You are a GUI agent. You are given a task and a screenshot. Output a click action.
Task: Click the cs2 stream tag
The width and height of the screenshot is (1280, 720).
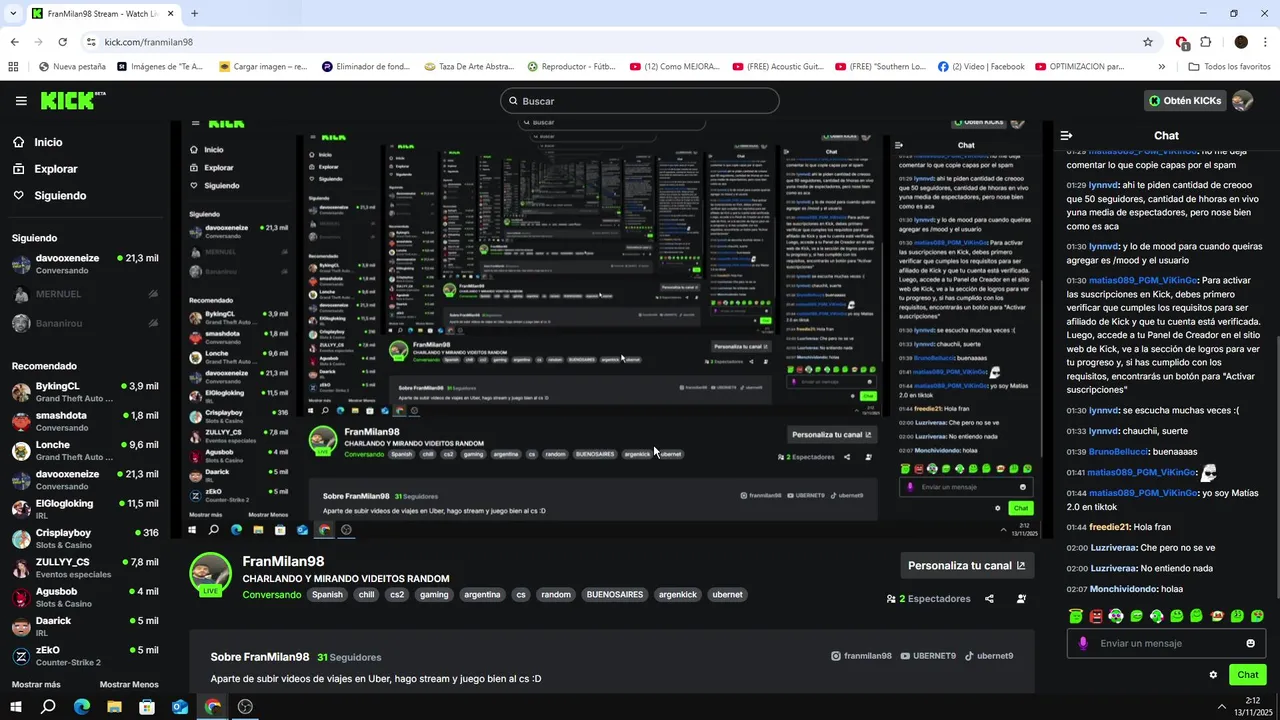click(x=397, y=595)
